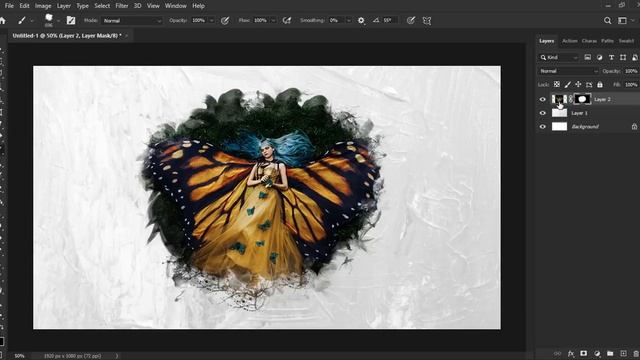
Task: Click the add layer mask icon
Action: point(584,353)
